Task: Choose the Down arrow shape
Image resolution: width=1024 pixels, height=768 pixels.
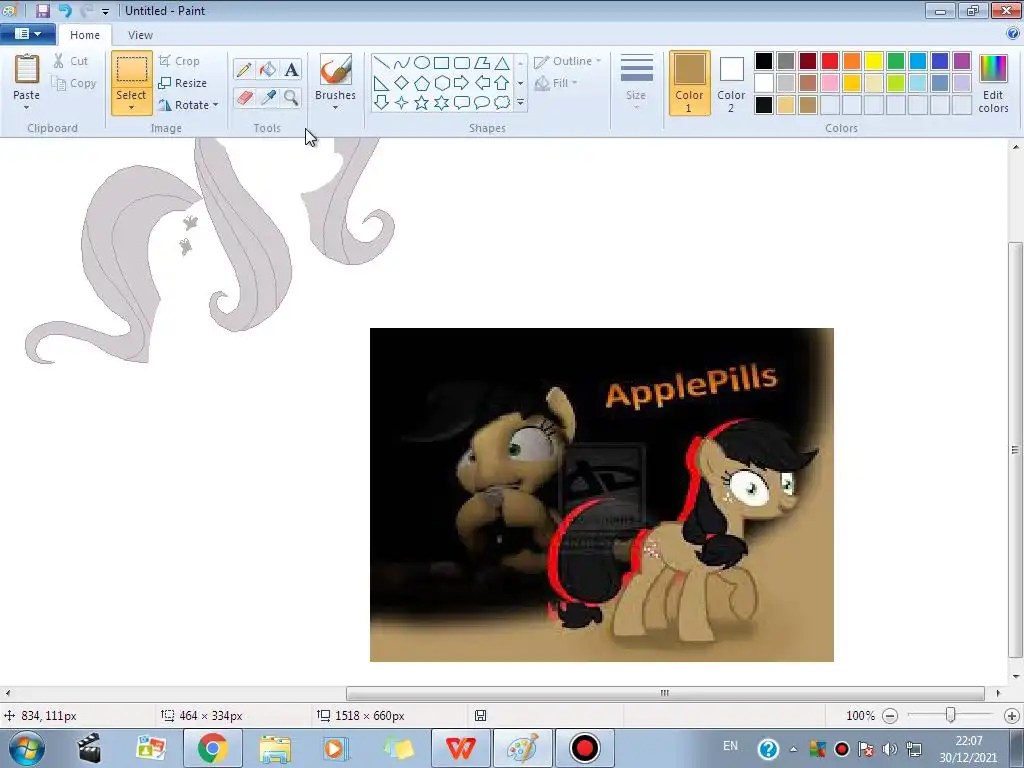Action: 381,103
